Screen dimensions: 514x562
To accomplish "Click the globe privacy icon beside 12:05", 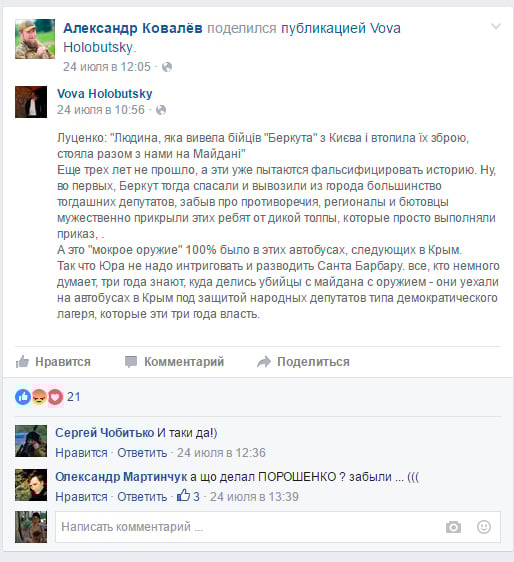I will [167, 67].
